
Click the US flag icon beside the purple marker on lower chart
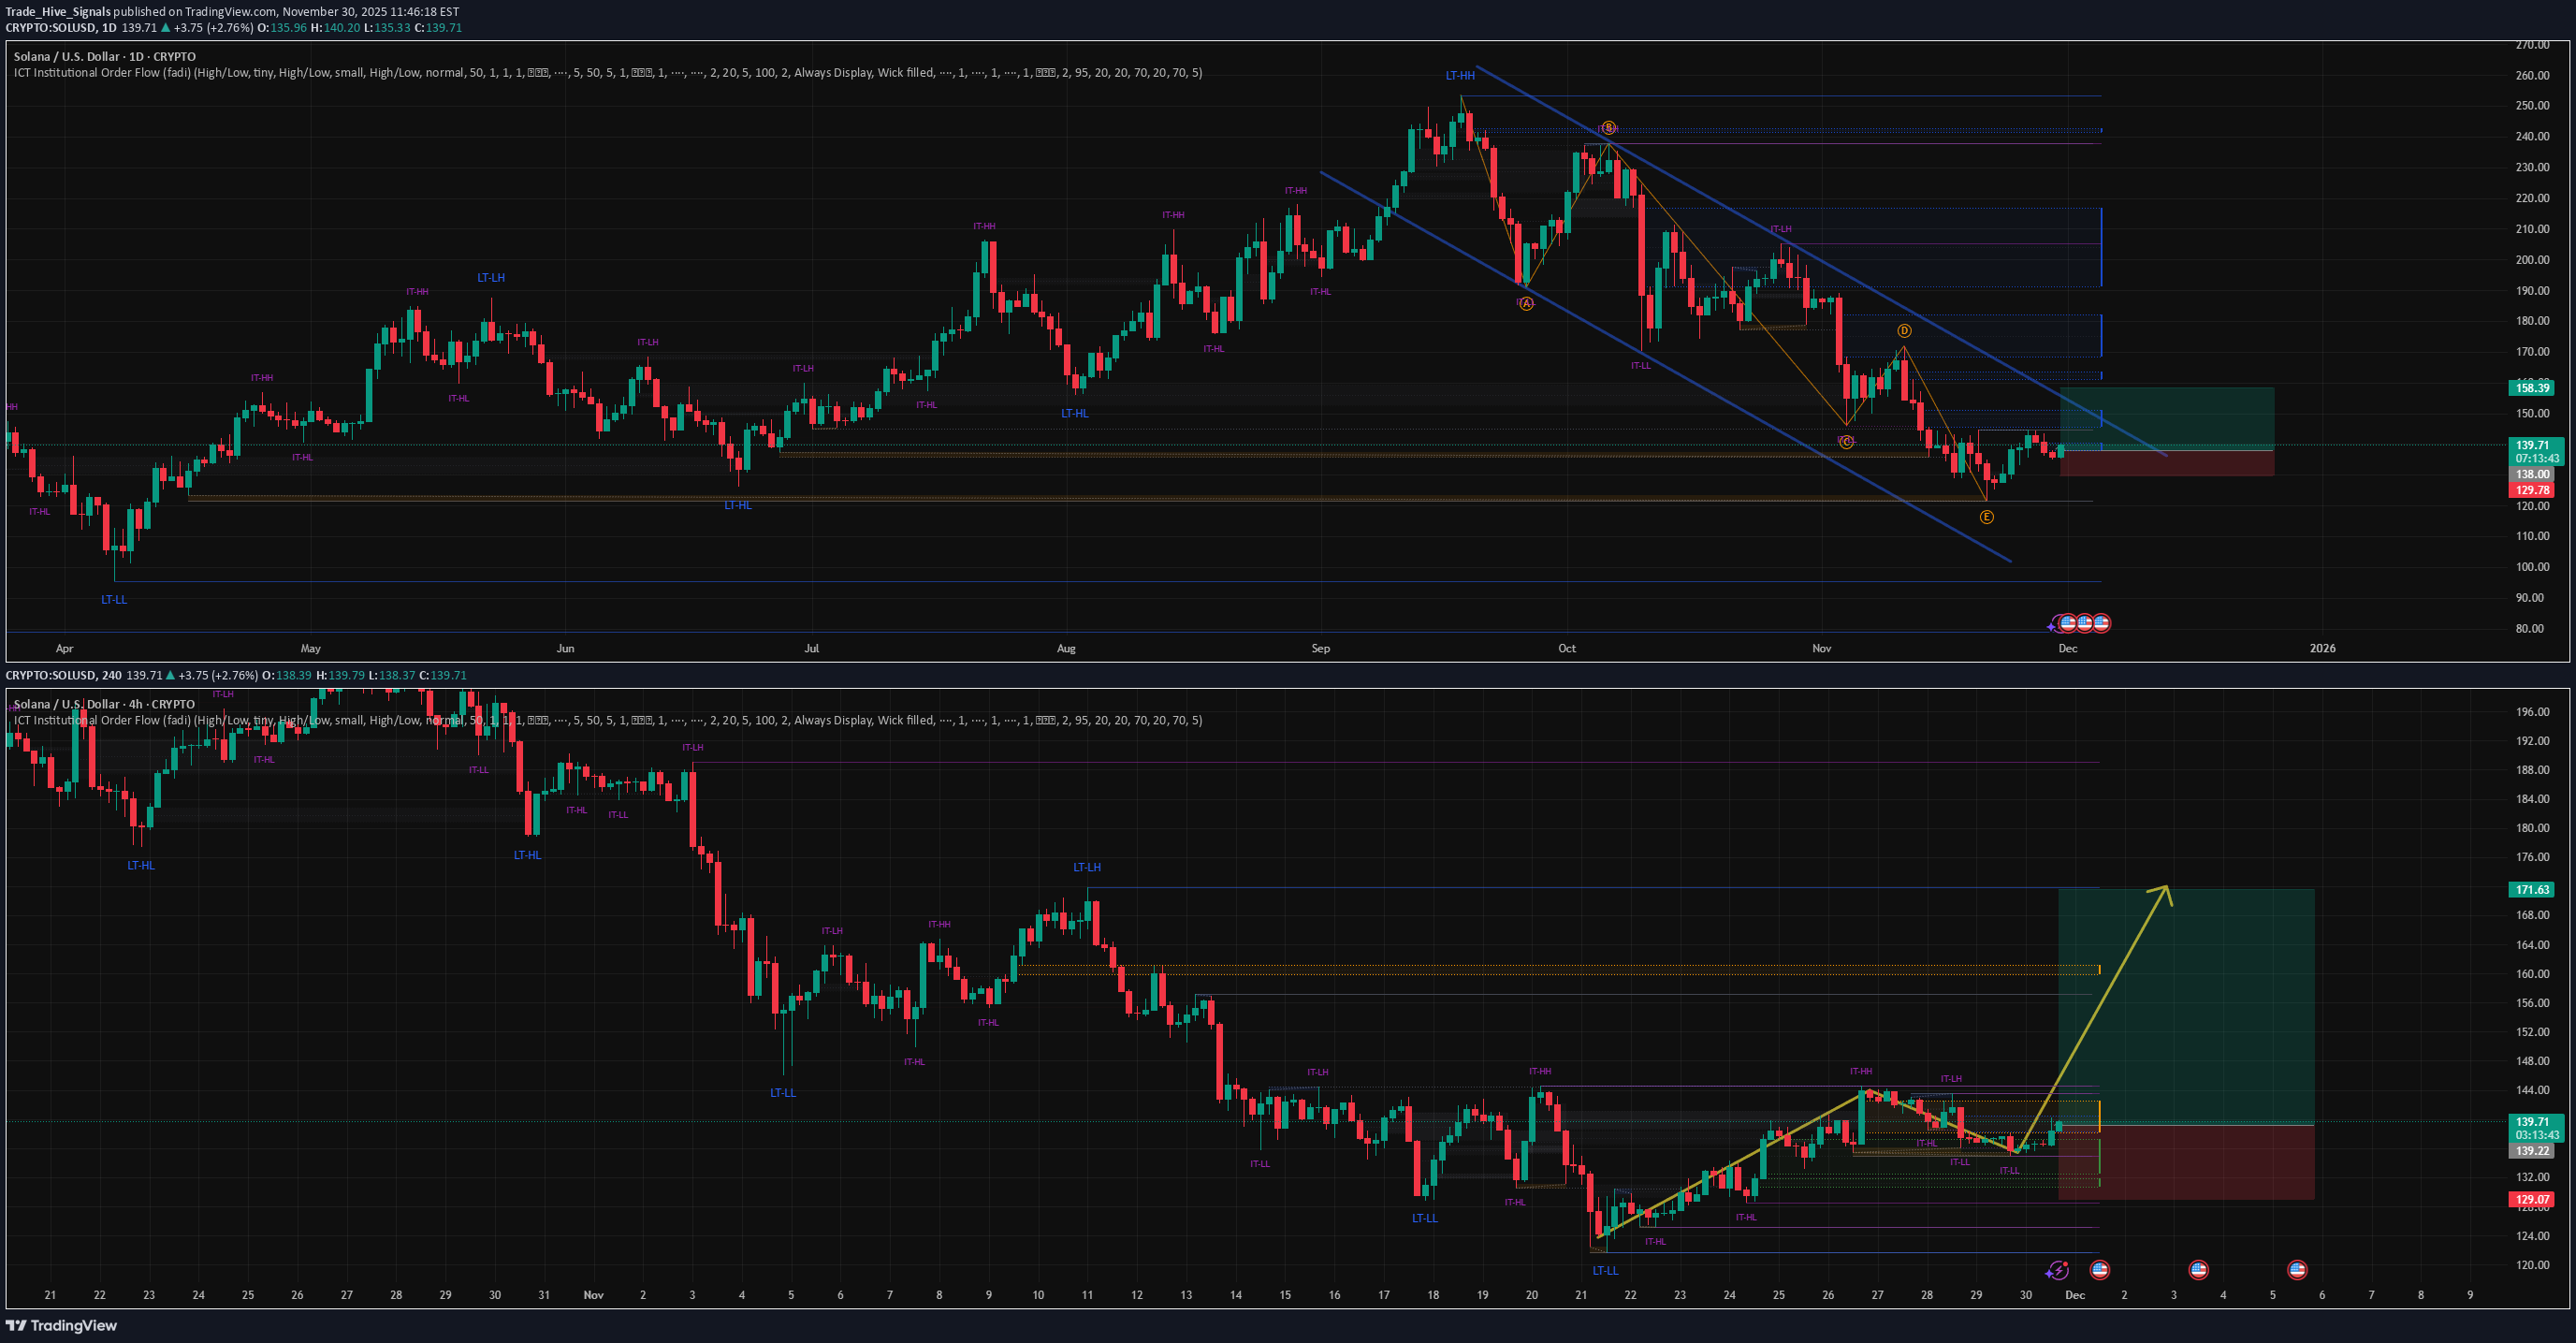click(x=2098, y=1270)
